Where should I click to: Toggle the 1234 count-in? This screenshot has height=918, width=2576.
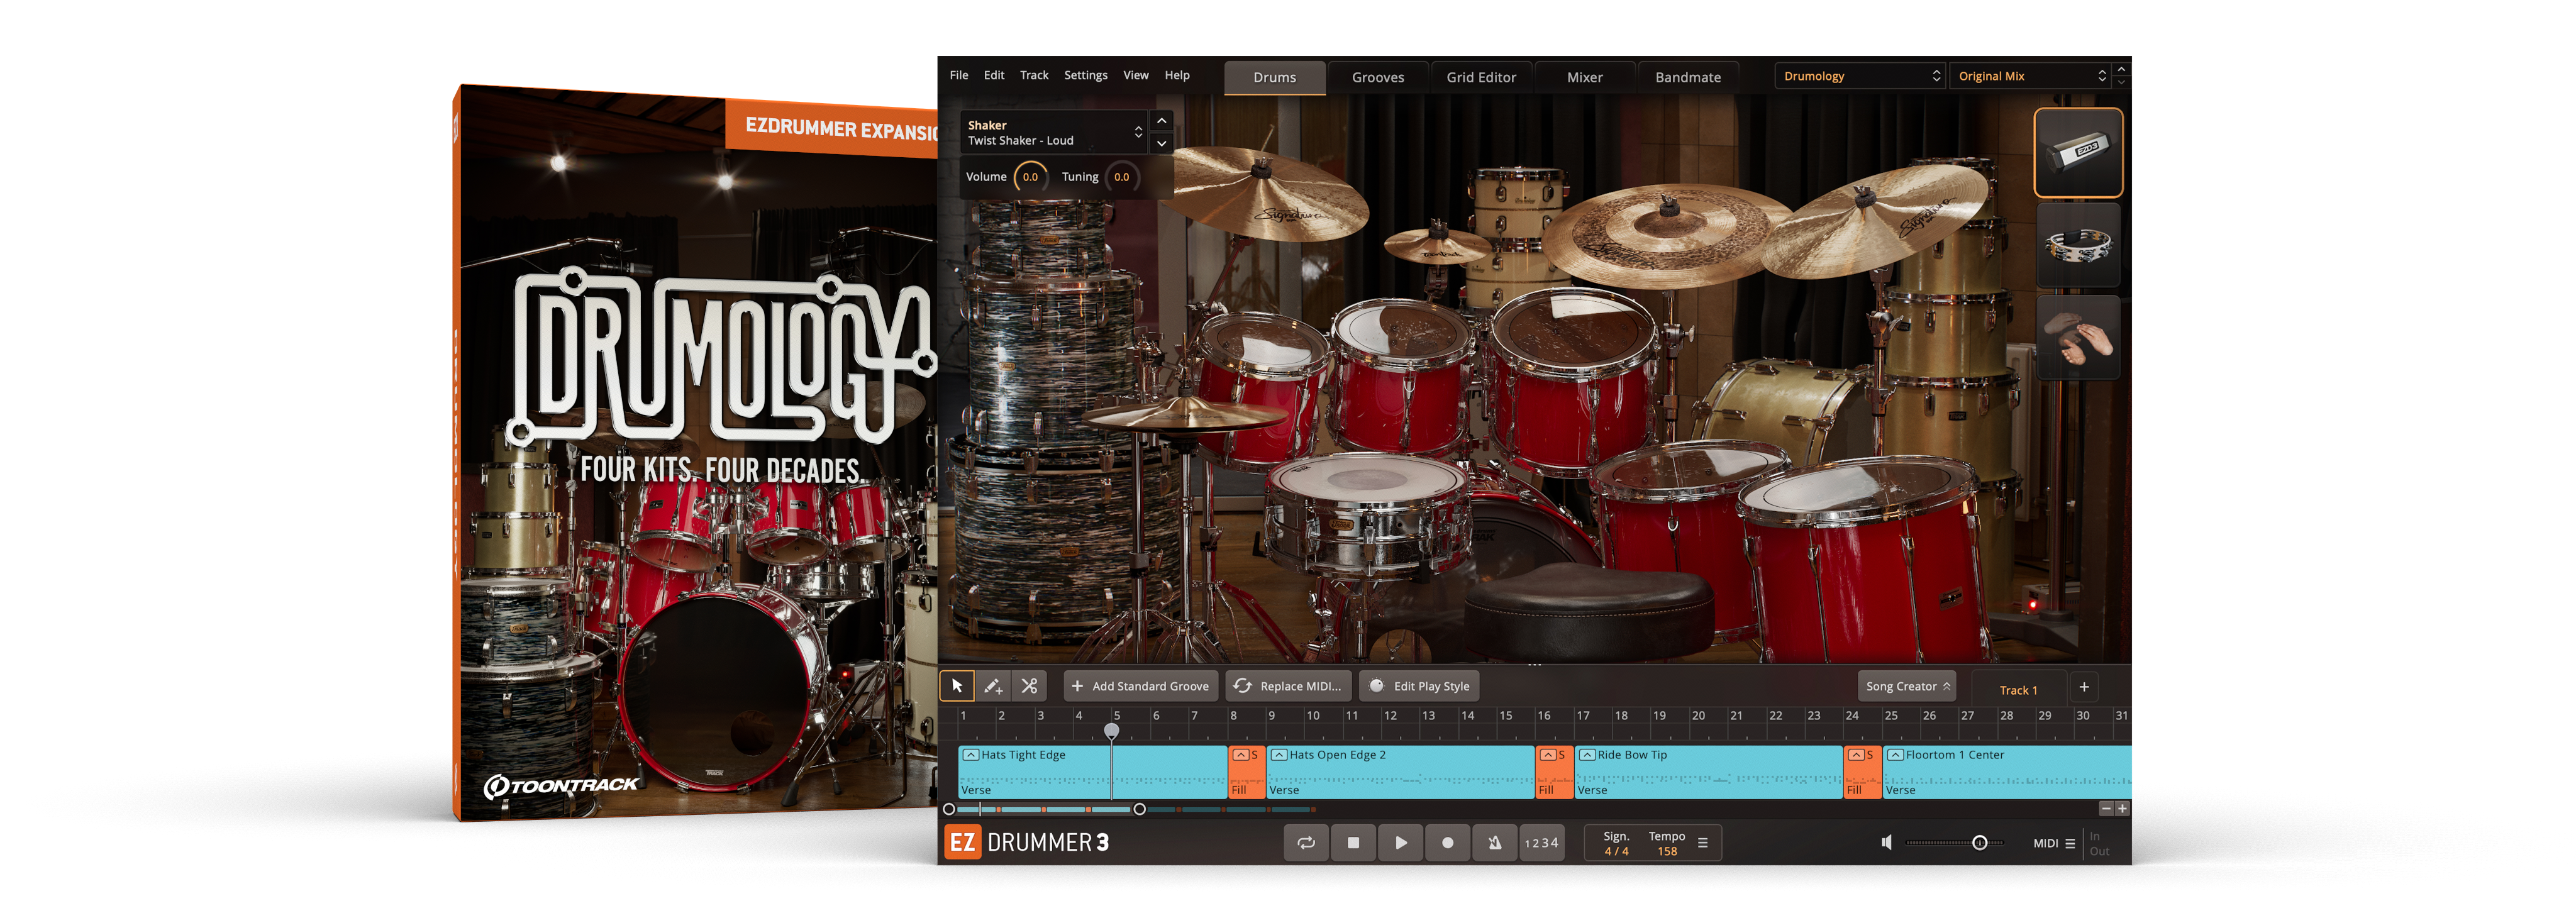[1541, 843]
